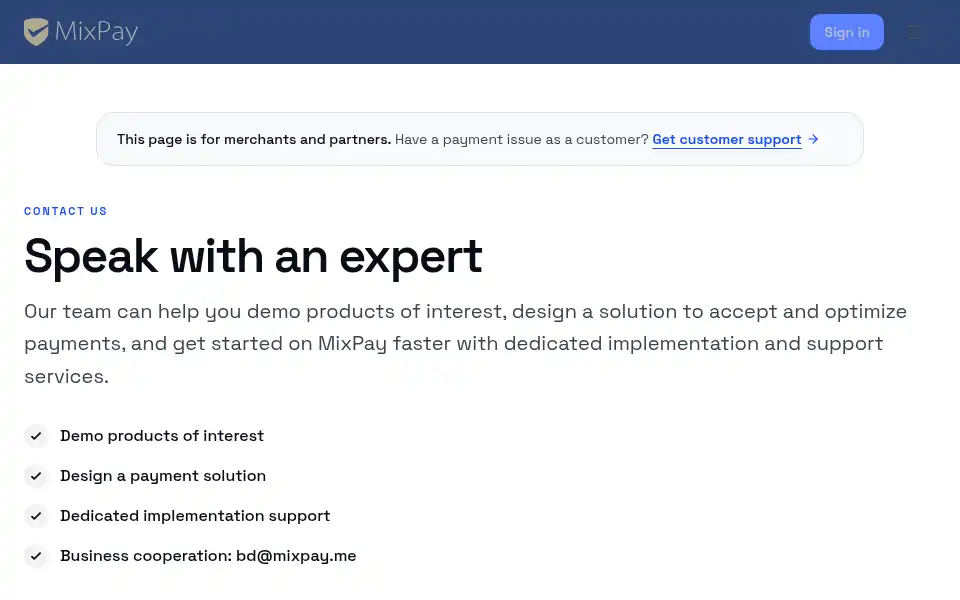Click the Speak with an expert heading
The image size is (960, 600).
click(253, 256)
